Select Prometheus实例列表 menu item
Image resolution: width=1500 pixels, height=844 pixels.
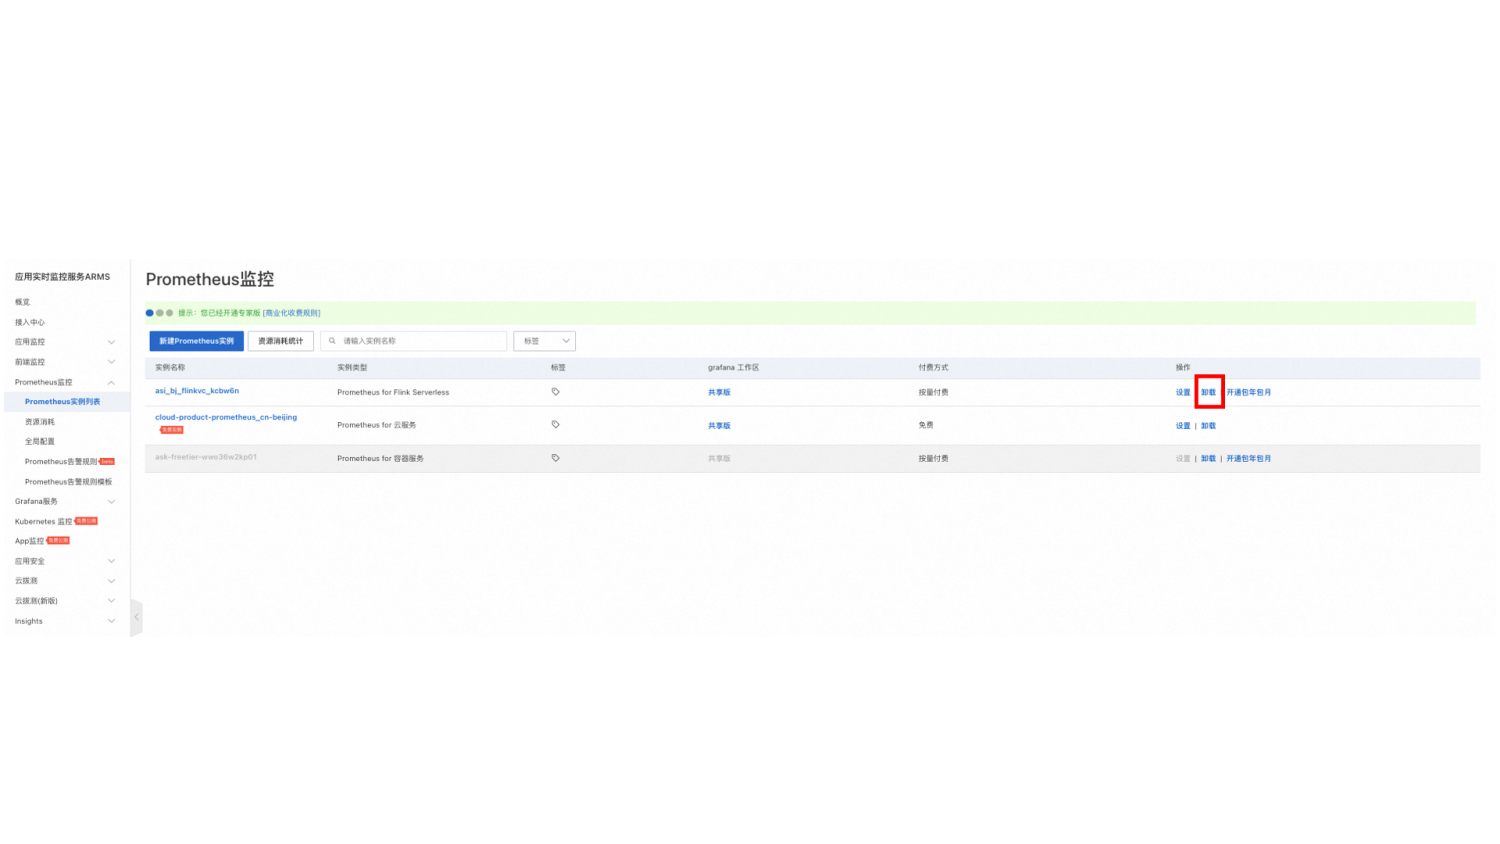coord(62,402)
